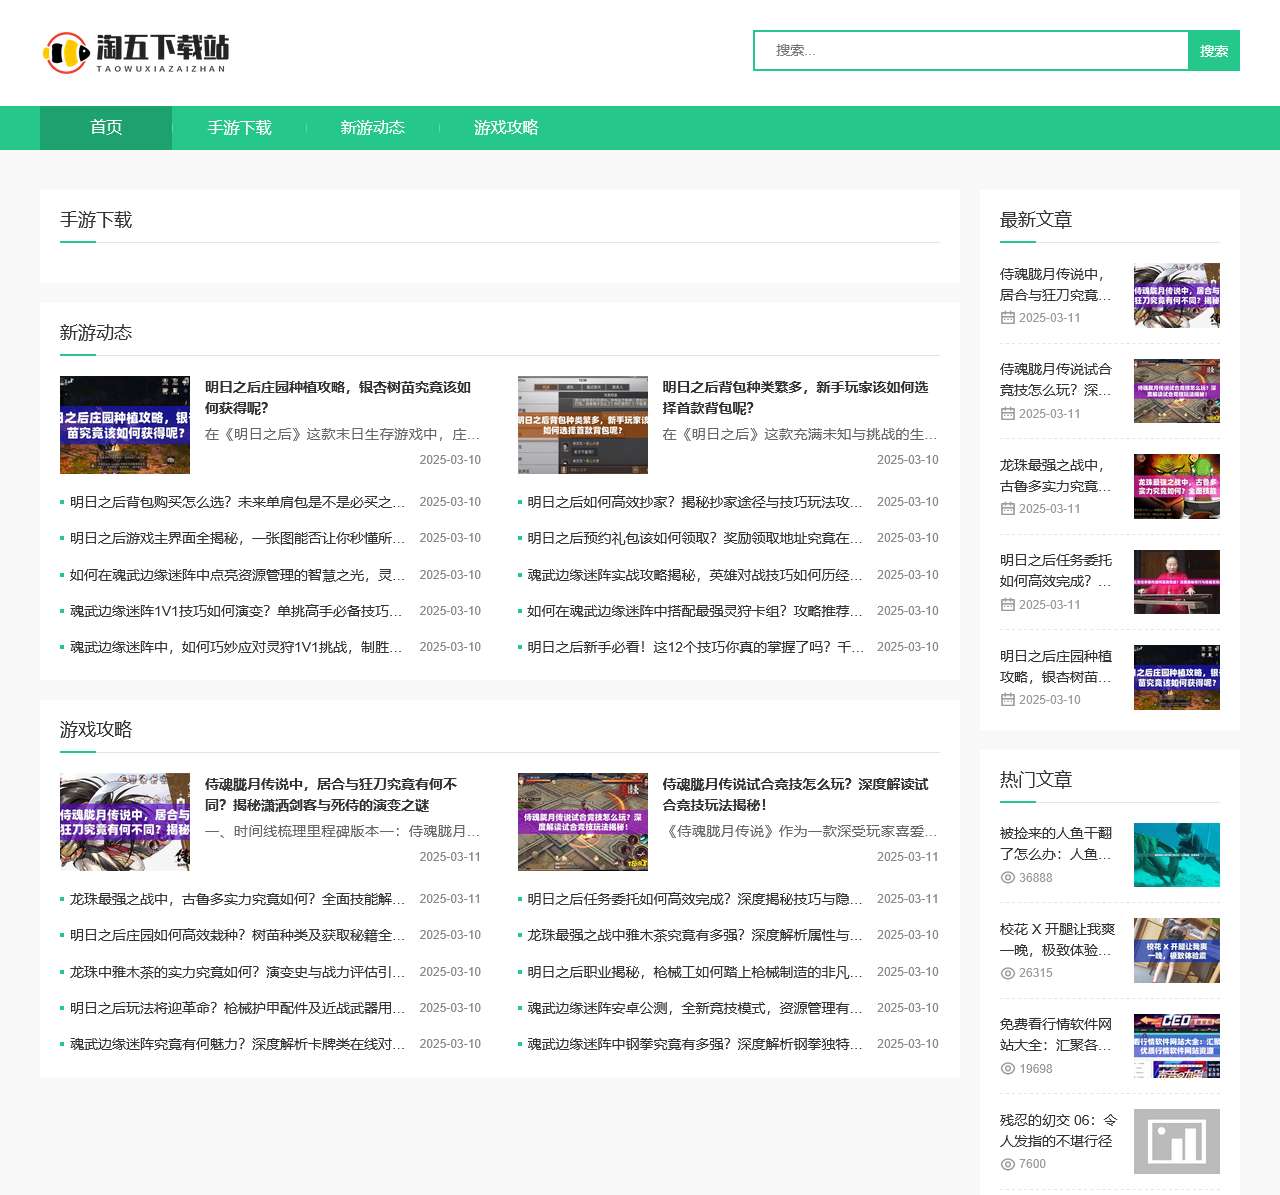Open sidebar title 侍魂胧月传说试合竞技怎么玩
Screen dimensions: 1280x1195
[1056, 379]
